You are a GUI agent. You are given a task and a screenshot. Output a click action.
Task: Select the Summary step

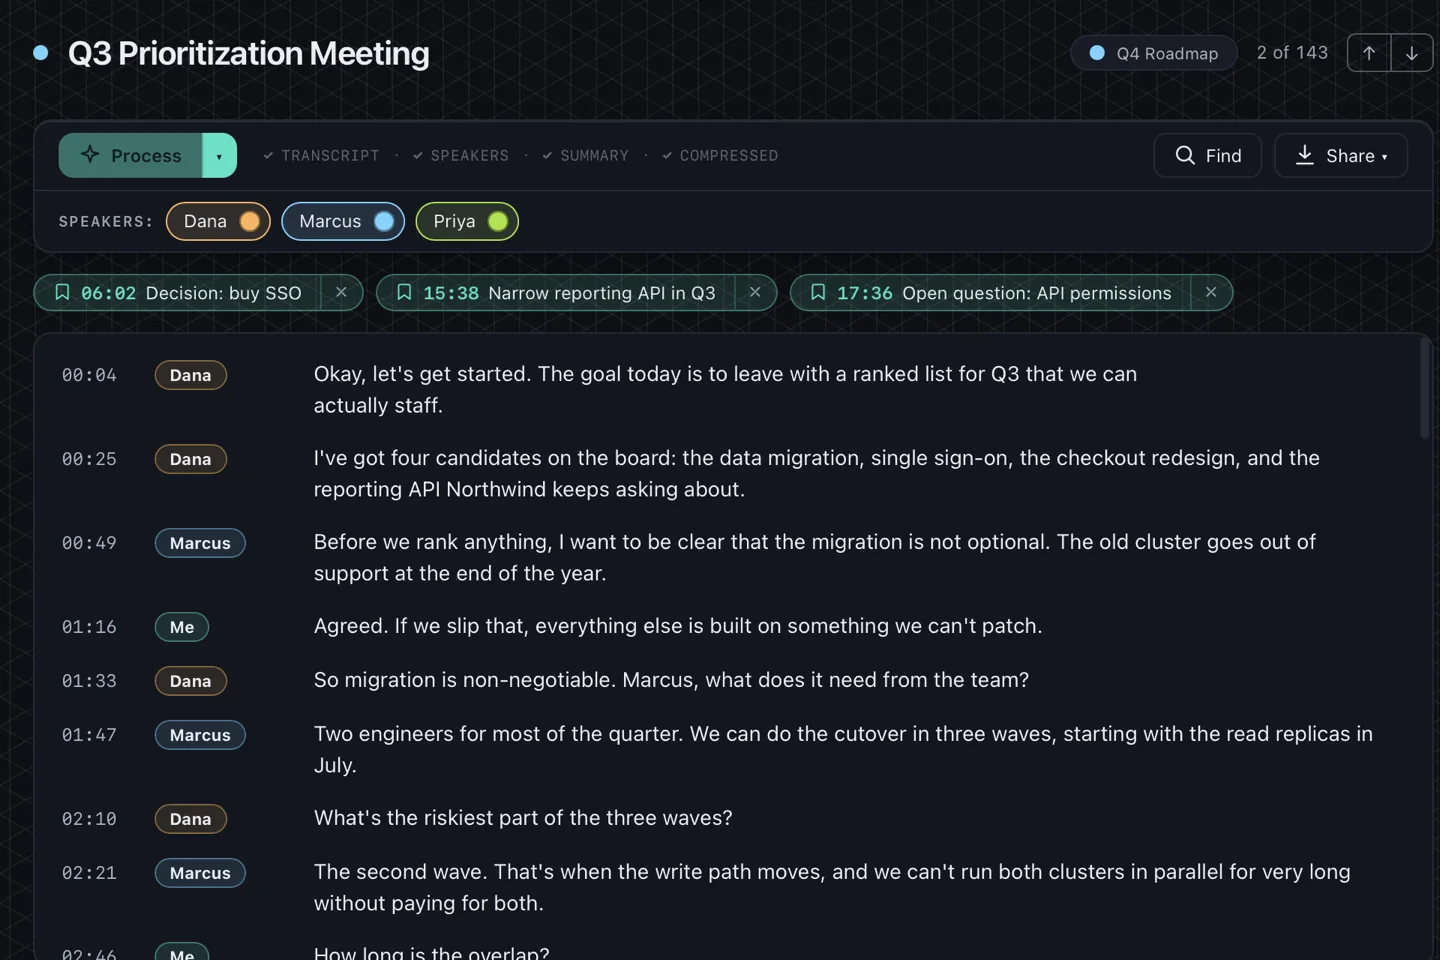coord(585,156)
